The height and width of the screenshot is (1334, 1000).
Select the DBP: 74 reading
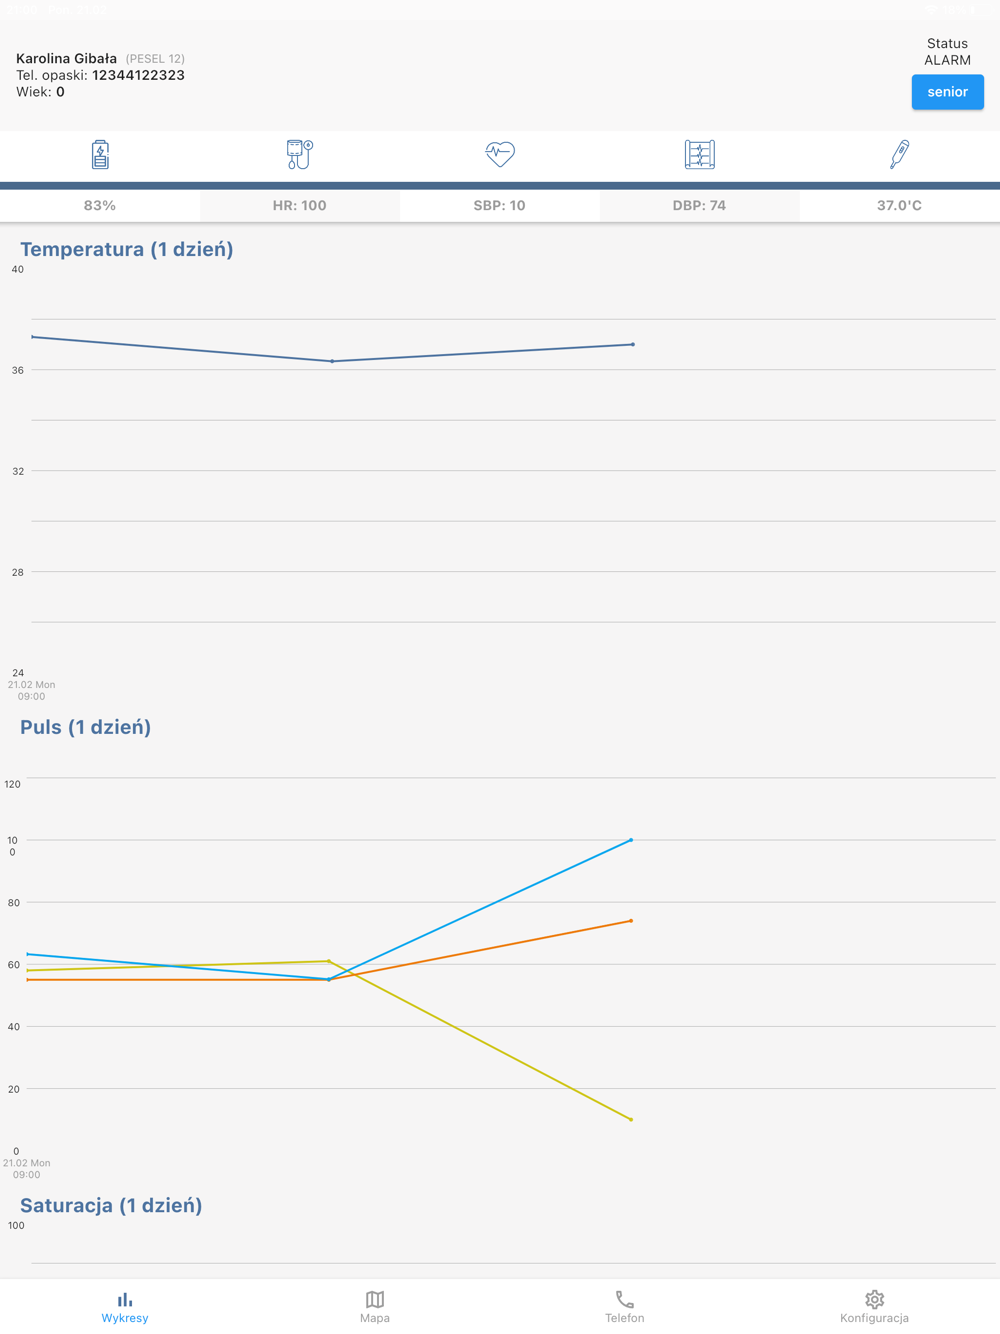click(x=699, y=205)
